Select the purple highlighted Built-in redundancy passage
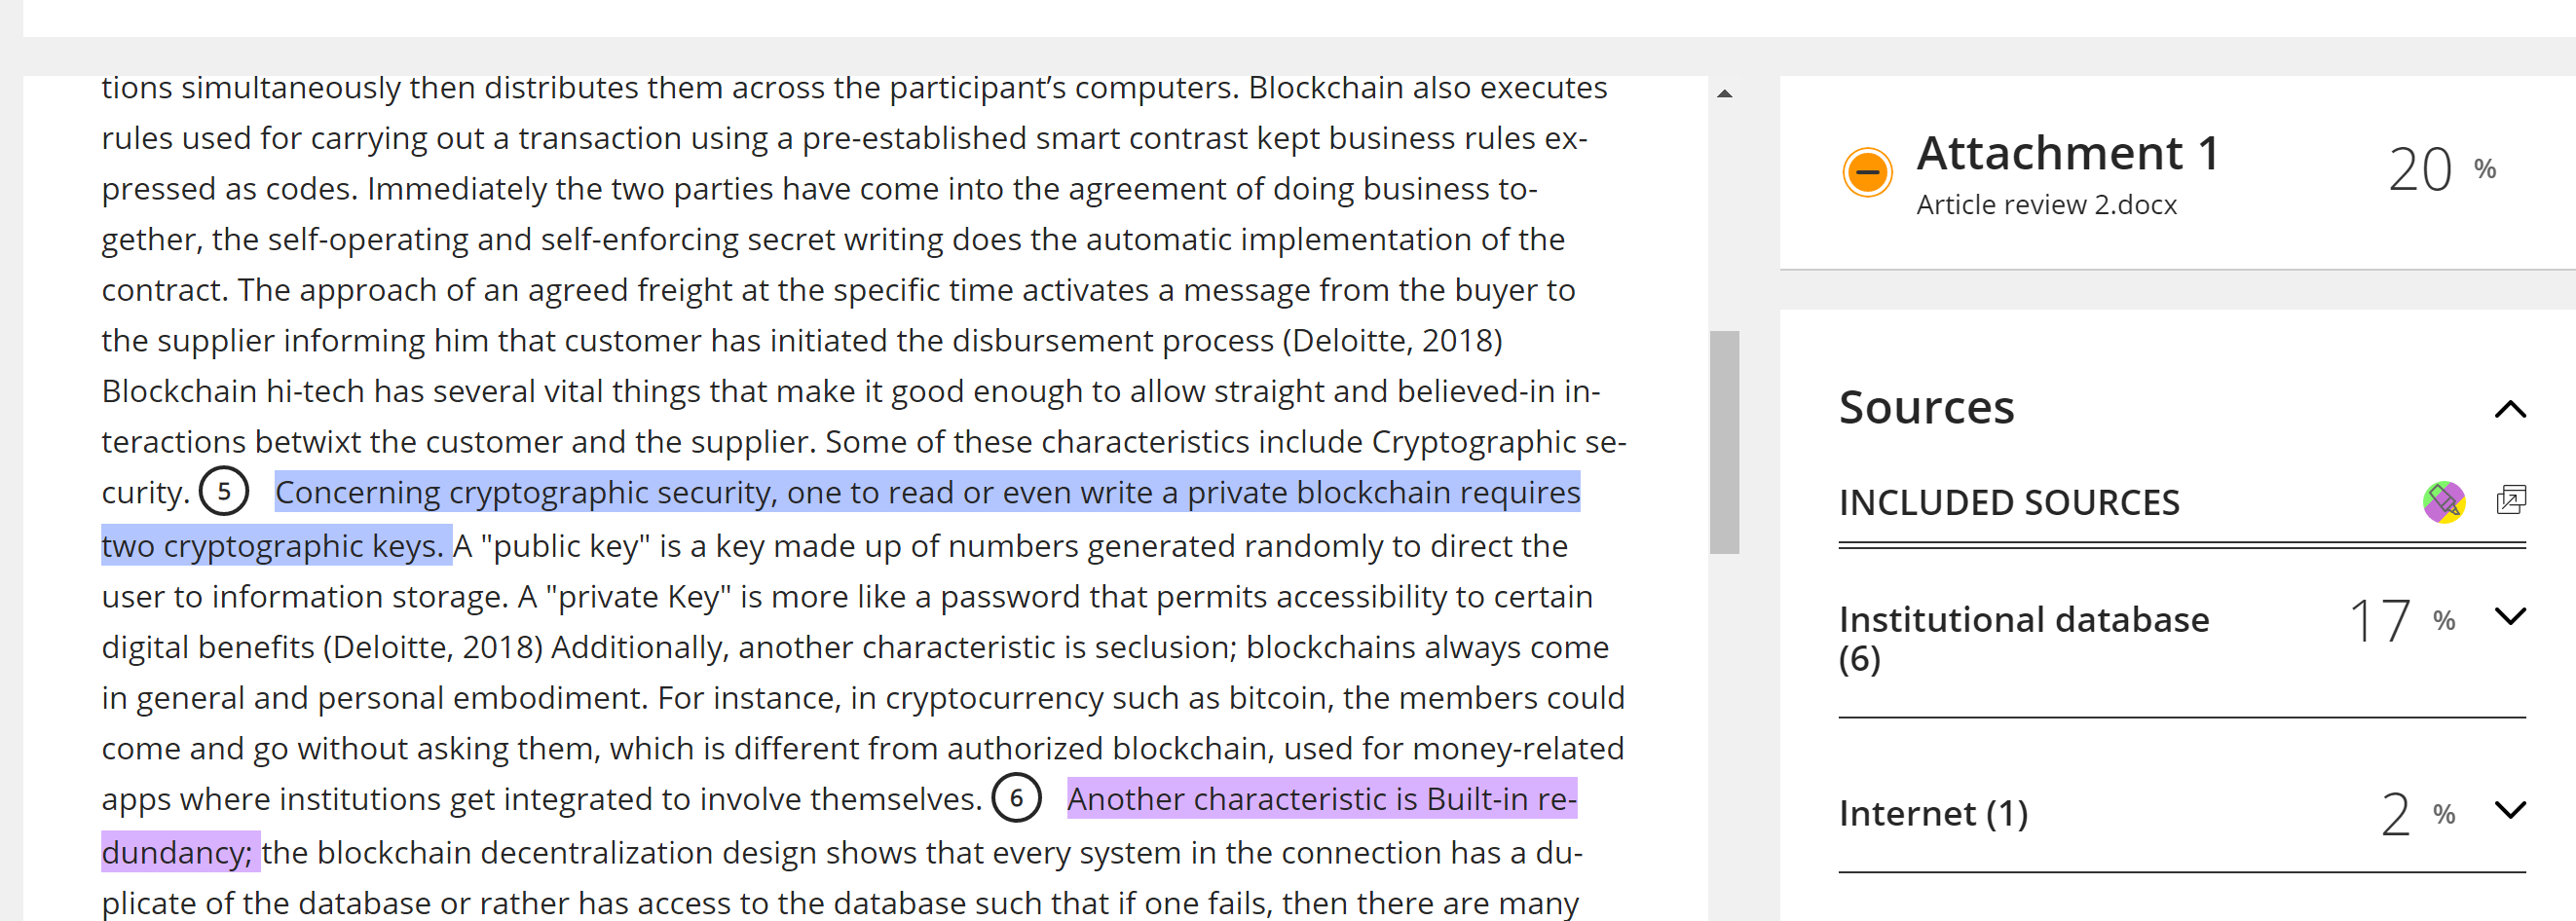Viewport: 2576px width, 921px height. (x=839, y=825)
